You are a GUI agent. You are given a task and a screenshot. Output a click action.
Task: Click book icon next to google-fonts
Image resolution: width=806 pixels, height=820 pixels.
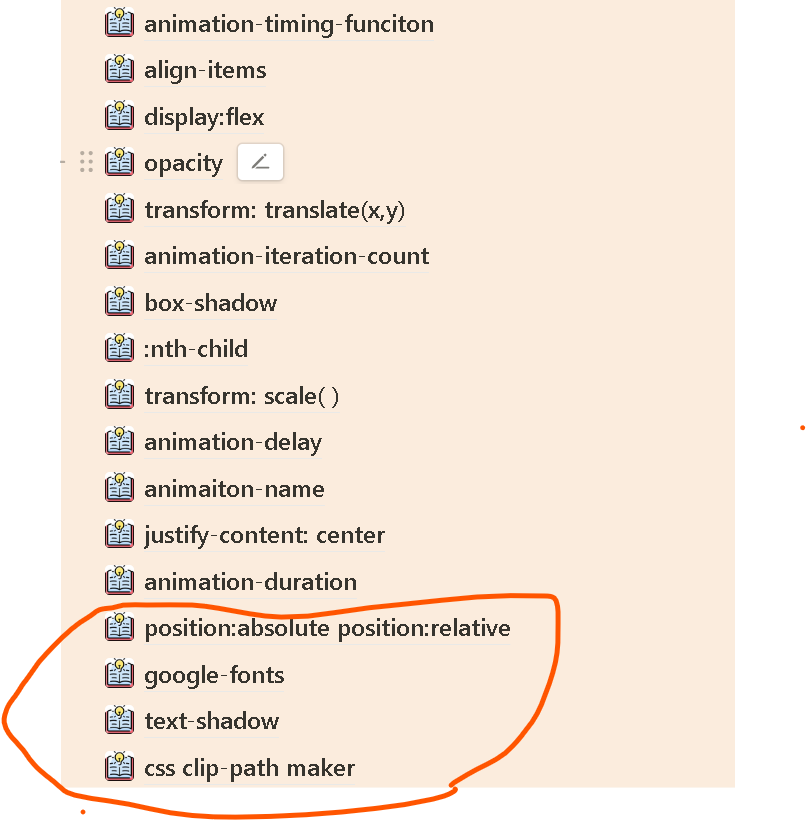pos(119,674)
